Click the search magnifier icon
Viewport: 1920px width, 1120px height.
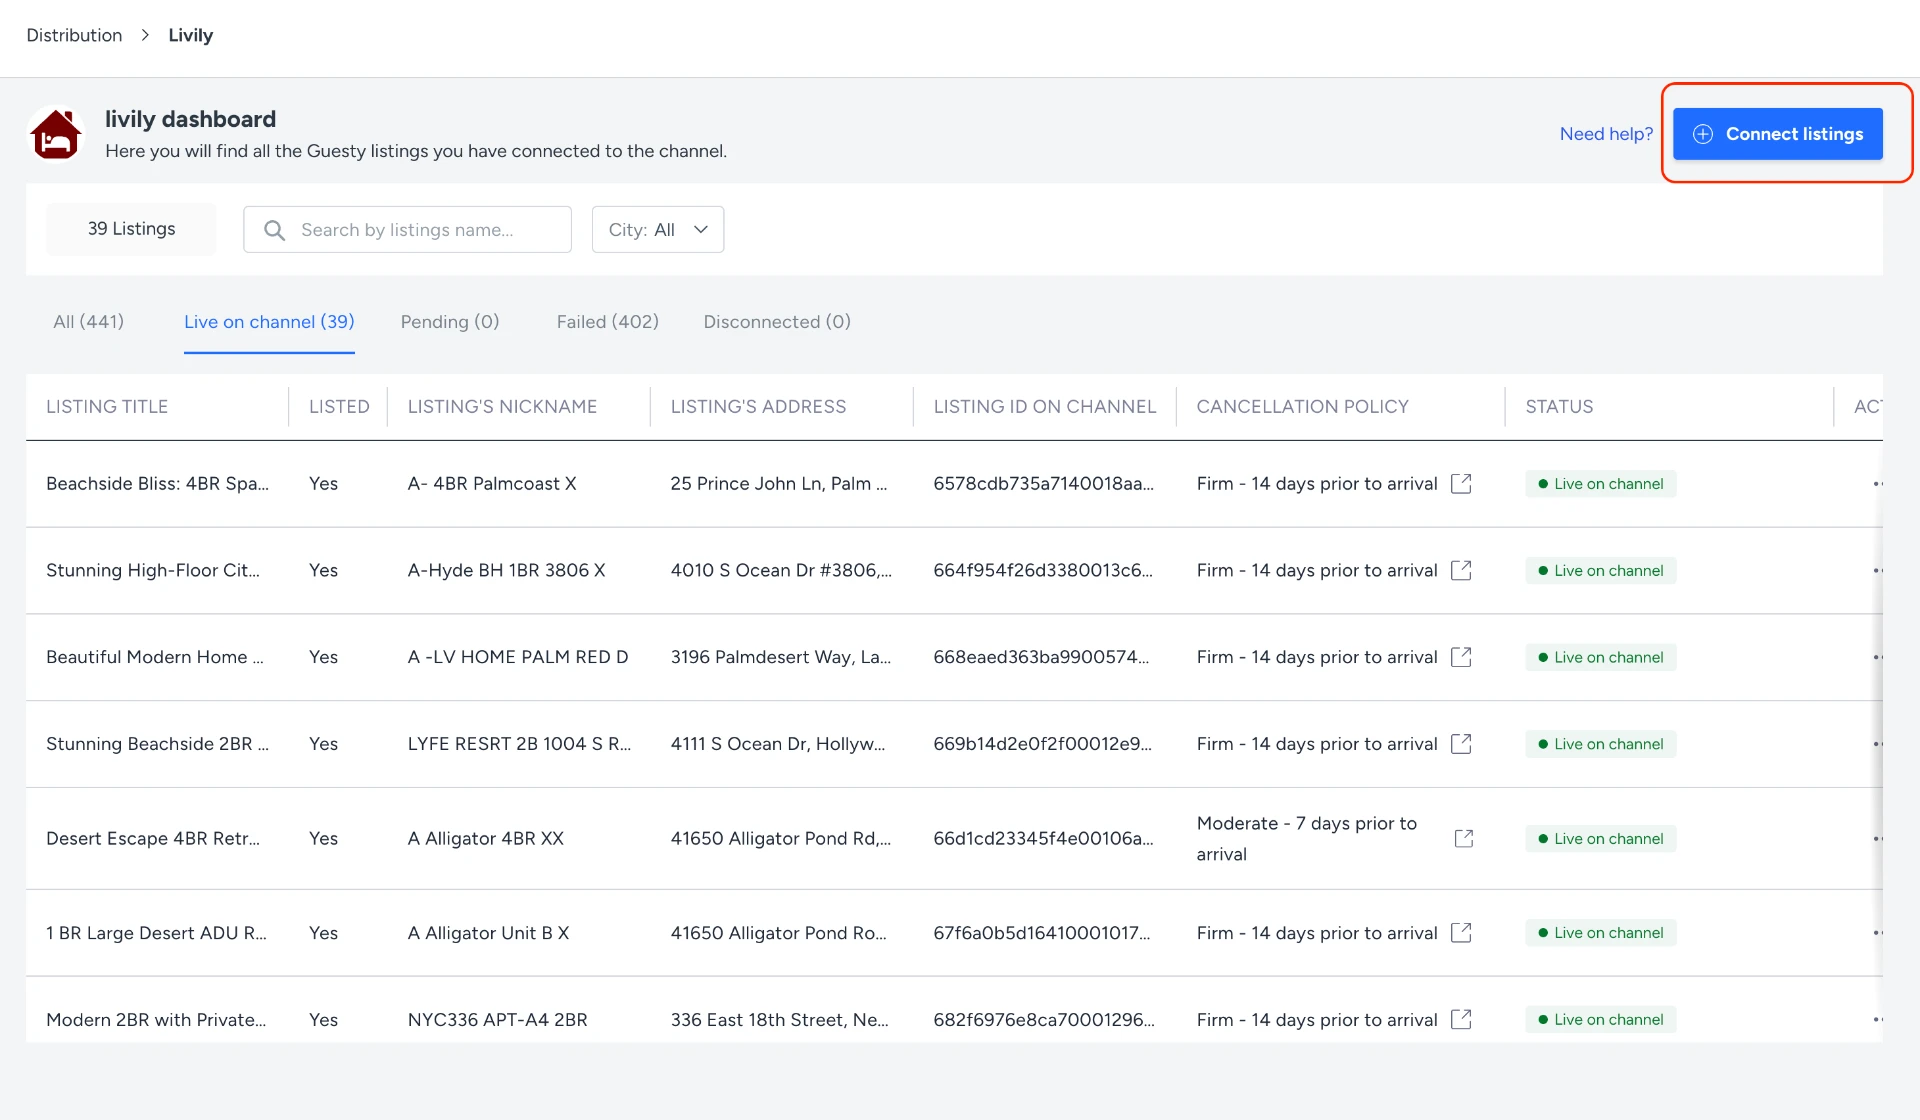coord(274,230)
